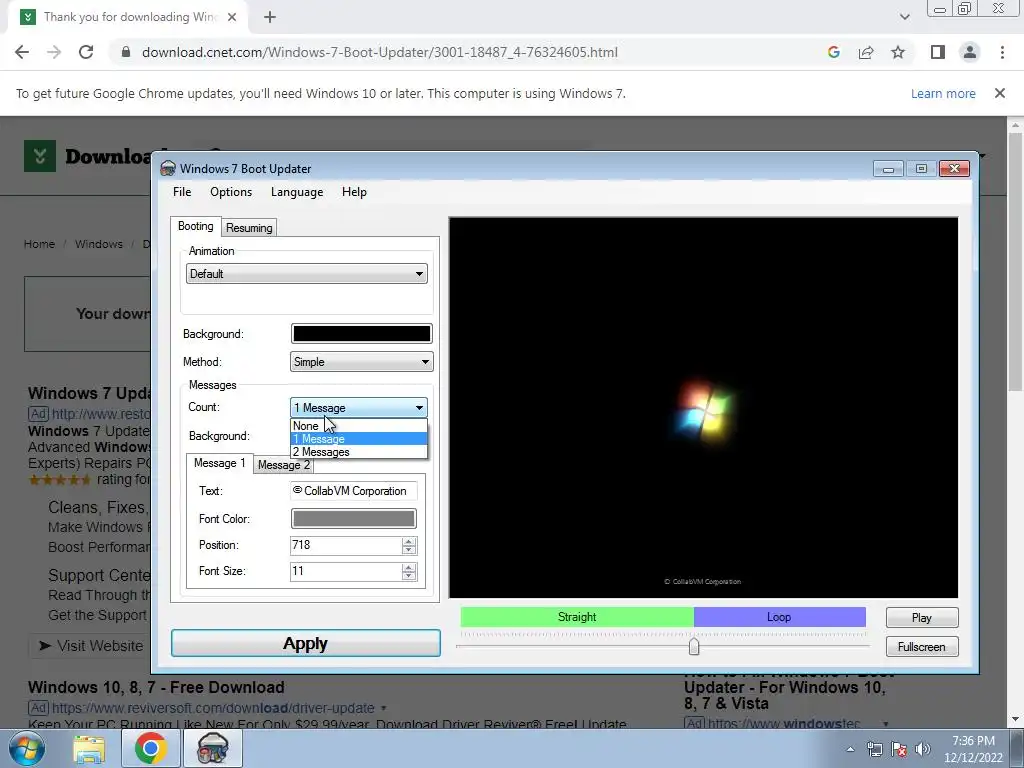The image size is (1024, 768).
Task: Click Windows 10, 8, 7 - Free Download
Action: (156, 687)
